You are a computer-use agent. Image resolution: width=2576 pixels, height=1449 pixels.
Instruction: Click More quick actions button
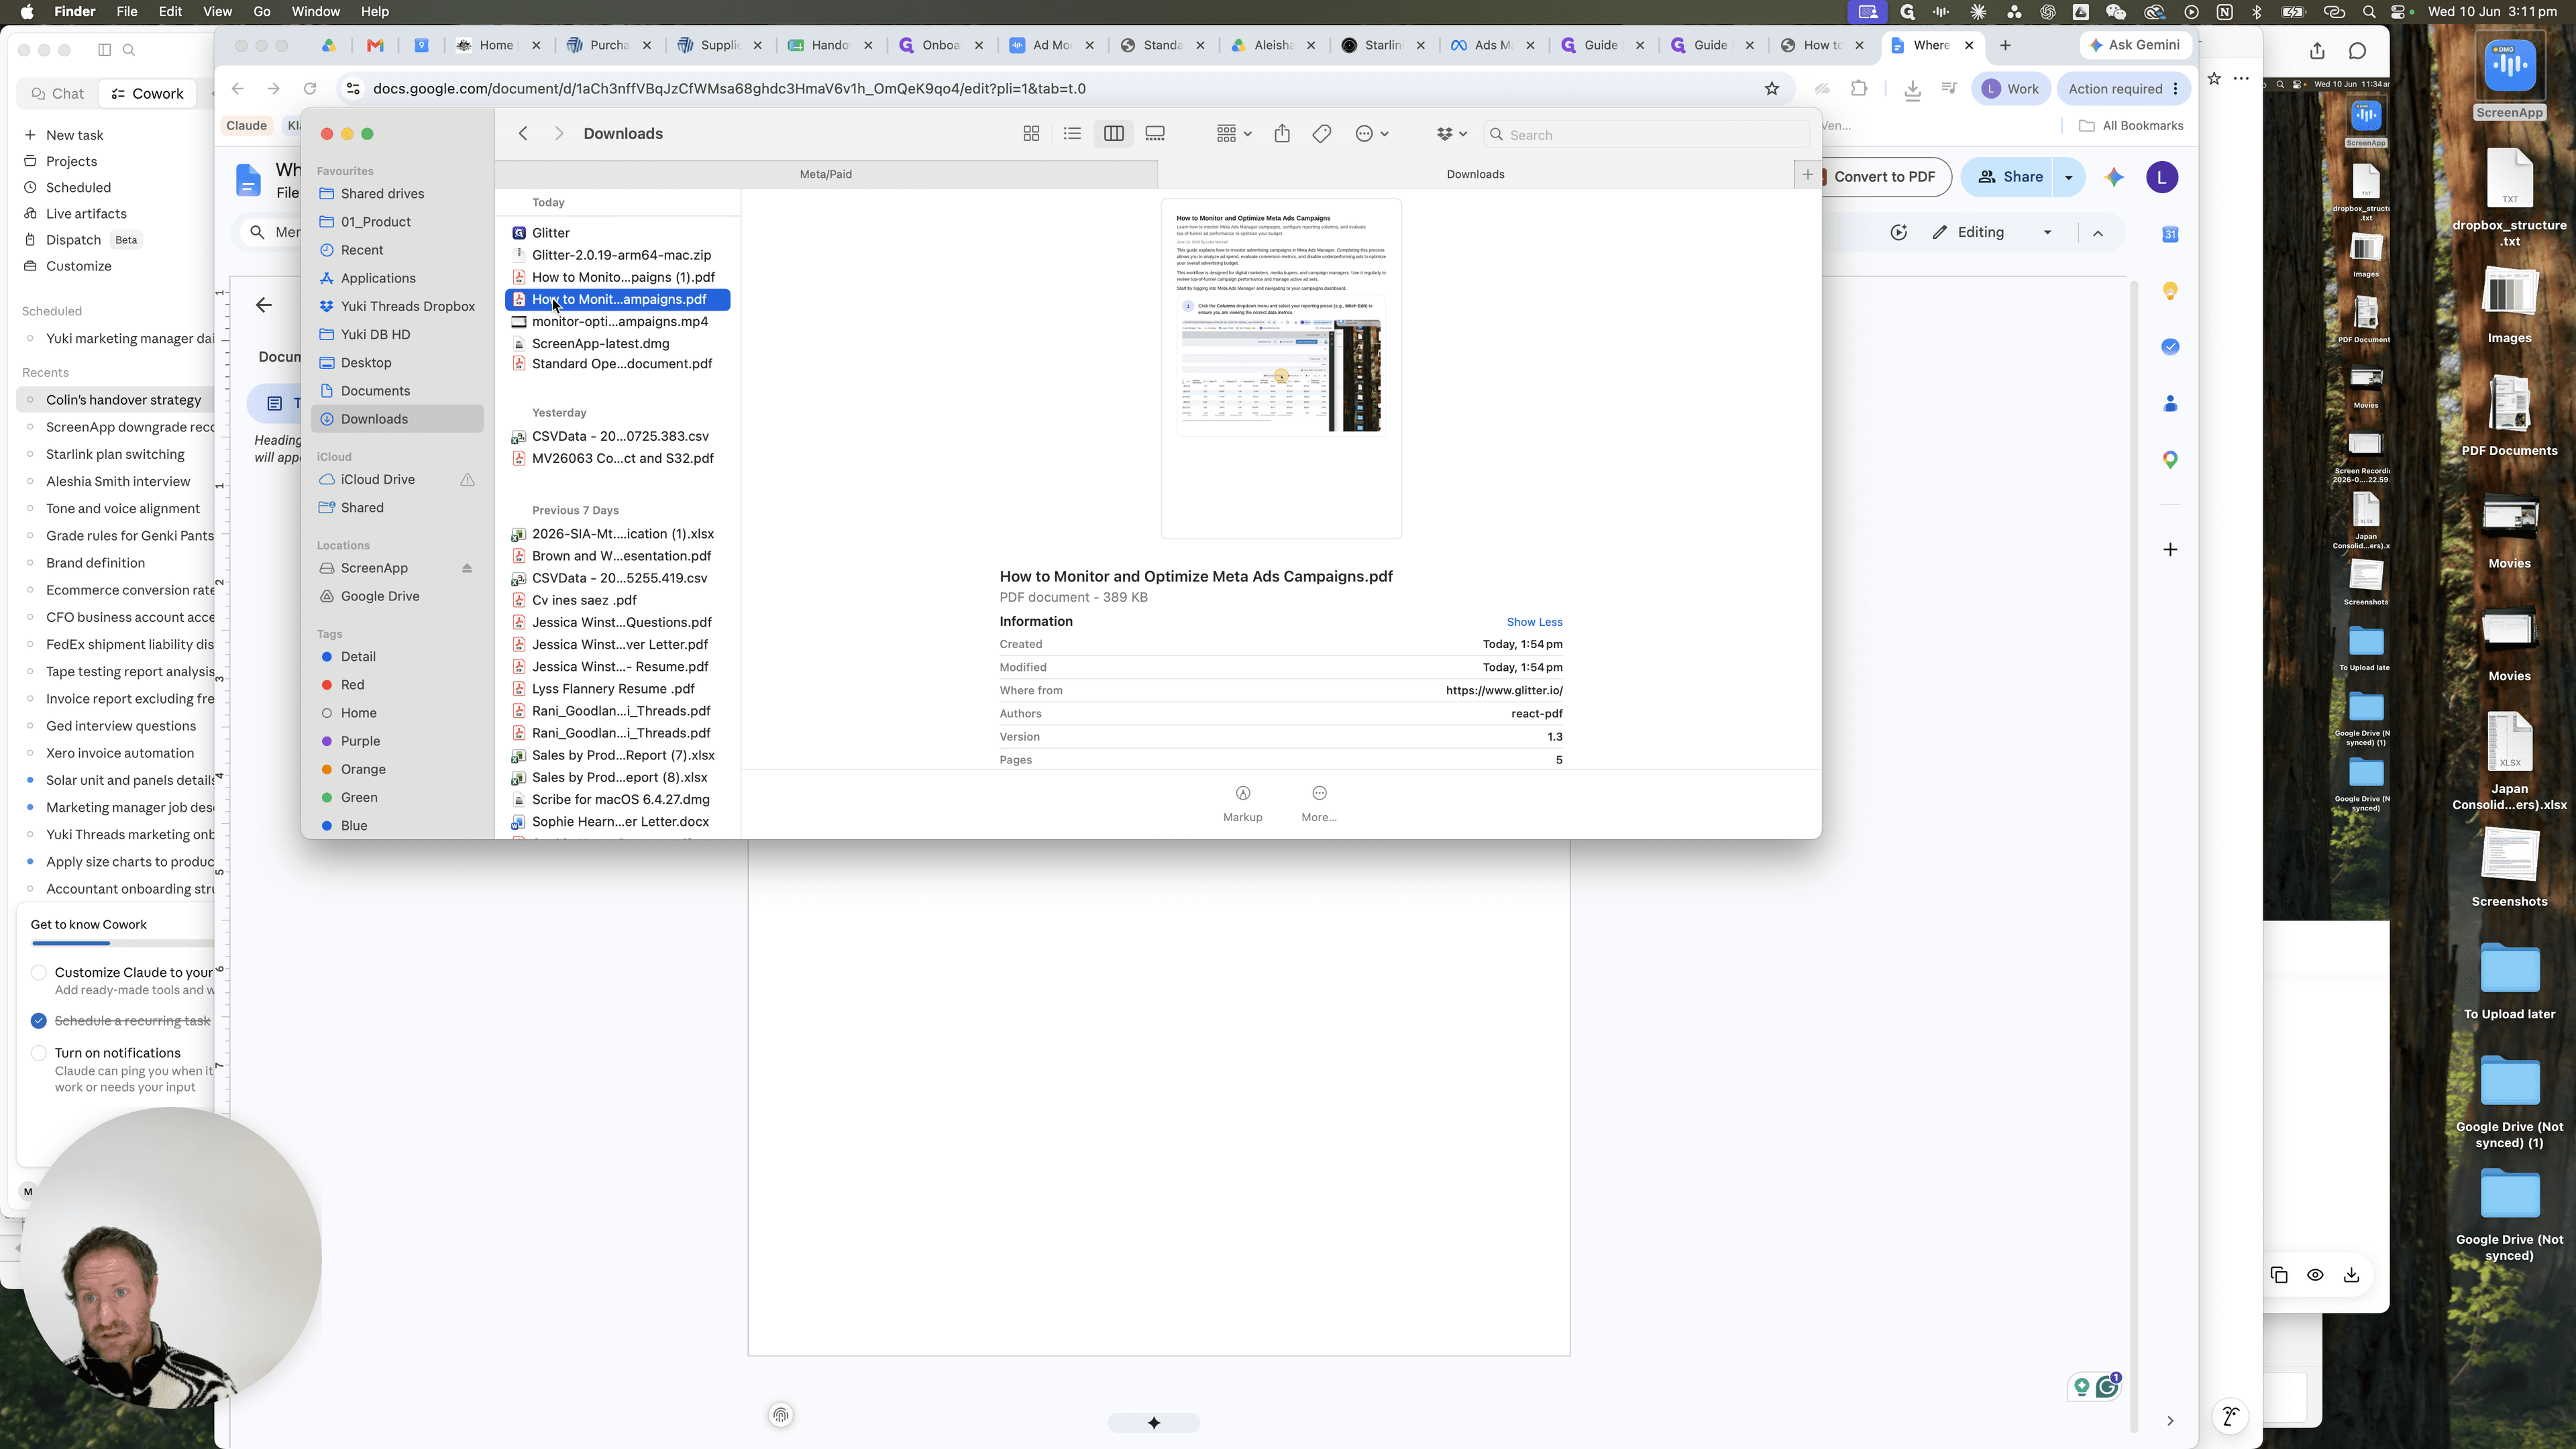pyautogui.click(x=1319, y=804)
